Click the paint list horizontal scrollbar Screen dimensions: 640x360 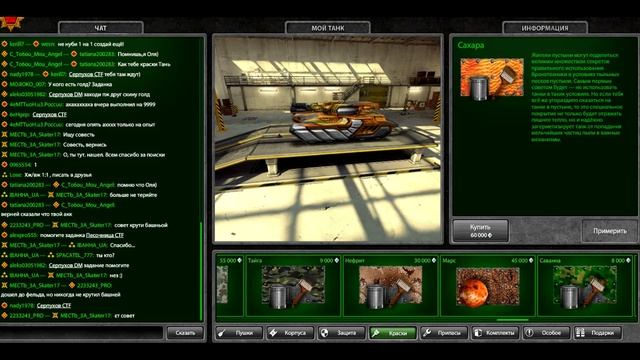tap(513, 320)
